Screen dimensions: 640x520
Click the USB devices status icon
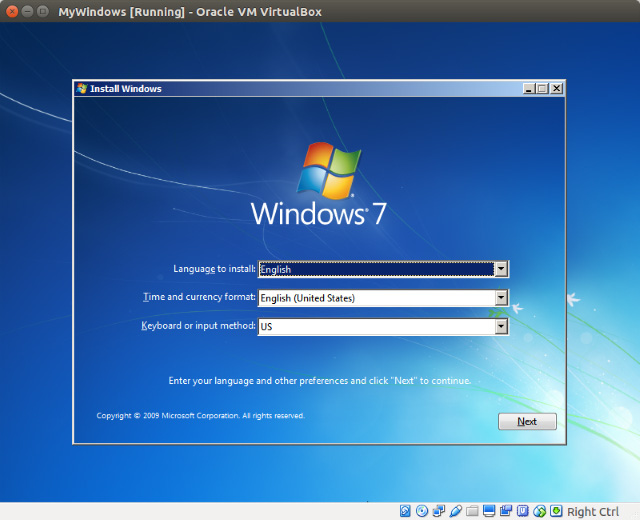click(456, 511)
